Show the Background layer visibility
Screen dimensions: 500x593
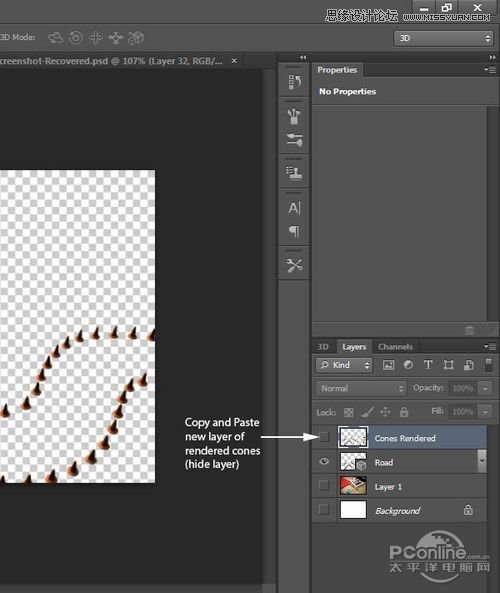point(324,509)
